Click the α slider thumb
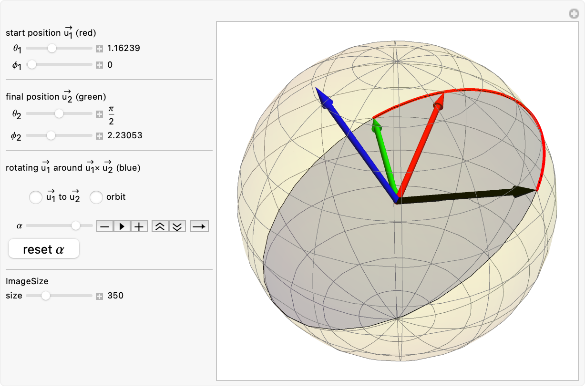The width and height of the screenshot is (585, 388). click(76, 225)
